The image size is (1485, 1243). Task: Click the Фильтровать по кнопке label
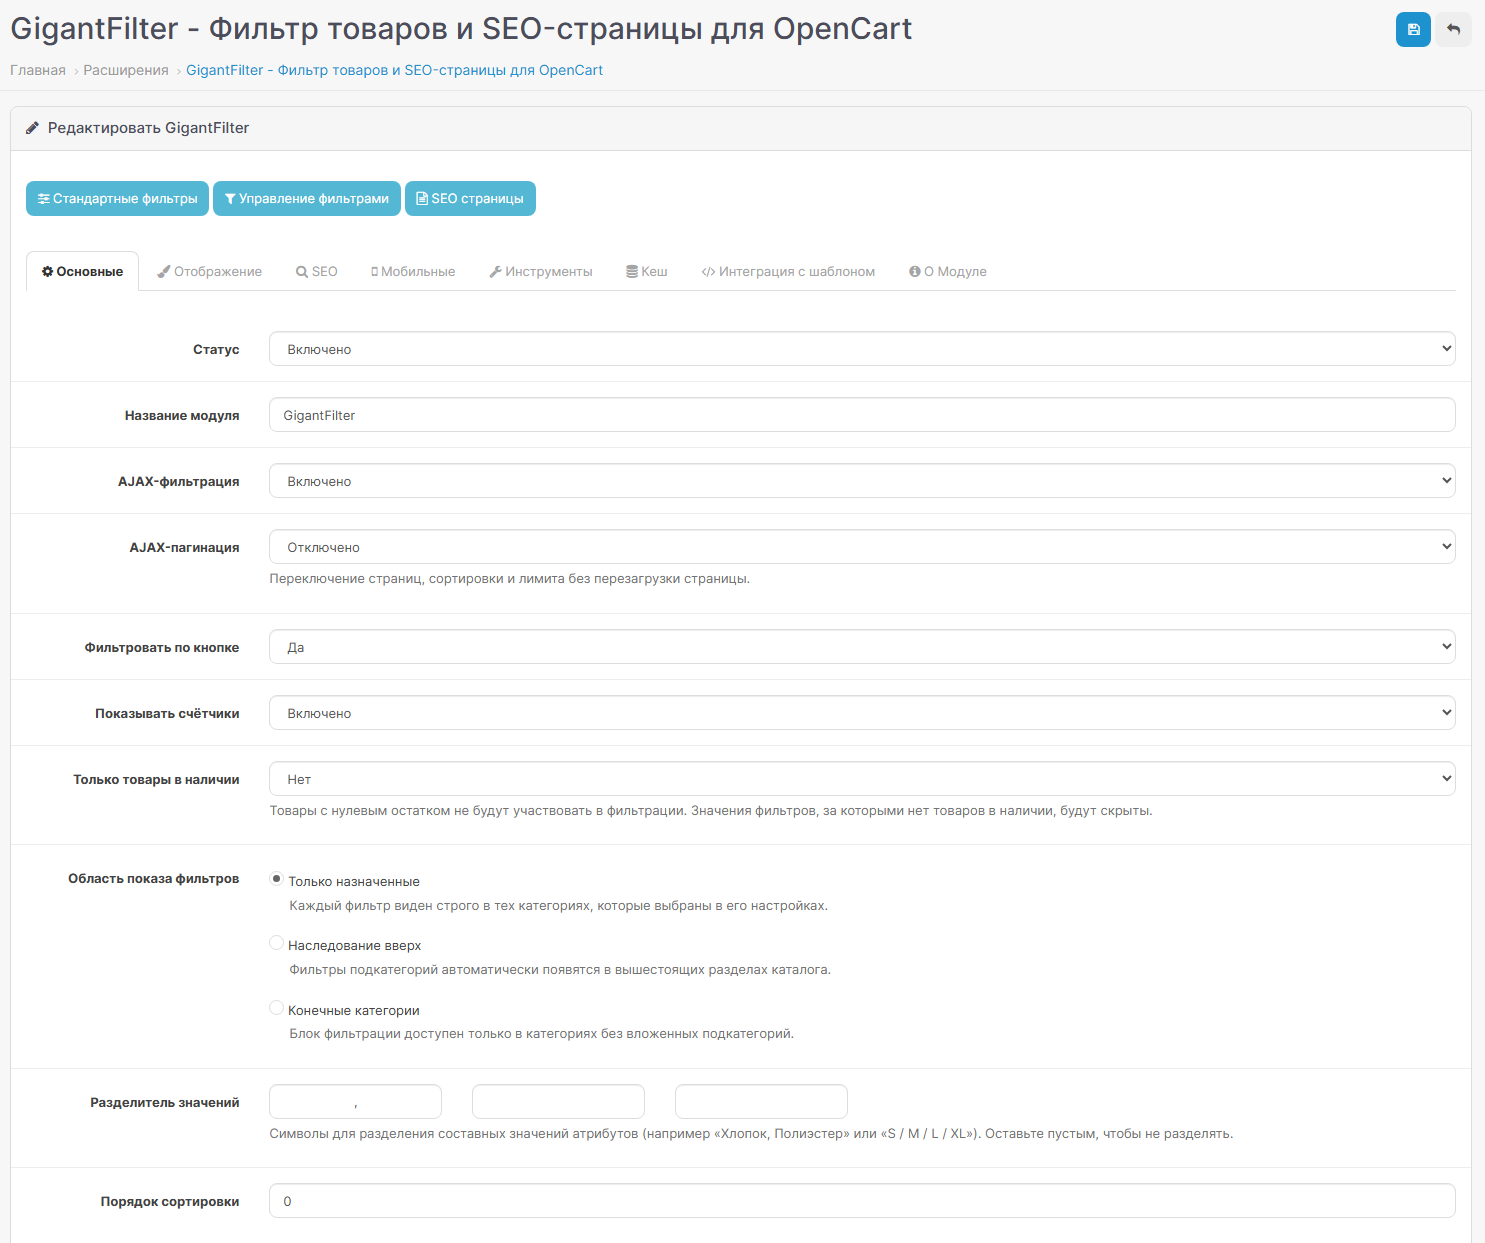pos(162,647)
